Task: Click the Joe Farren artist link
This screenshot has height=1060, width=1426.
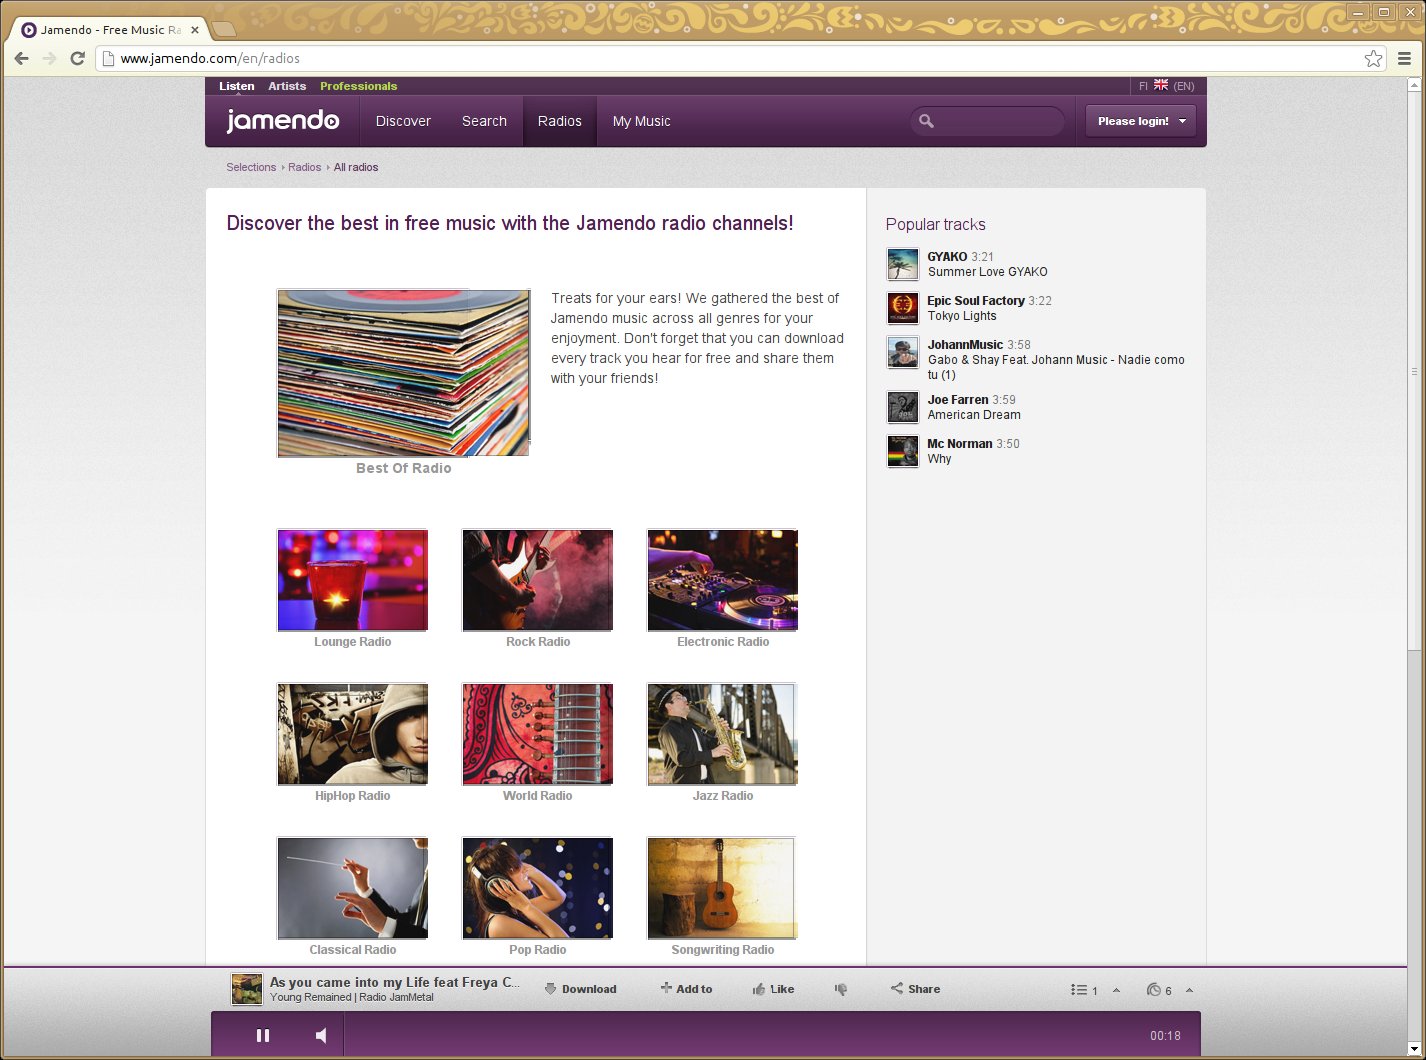Action: (958, 400)
